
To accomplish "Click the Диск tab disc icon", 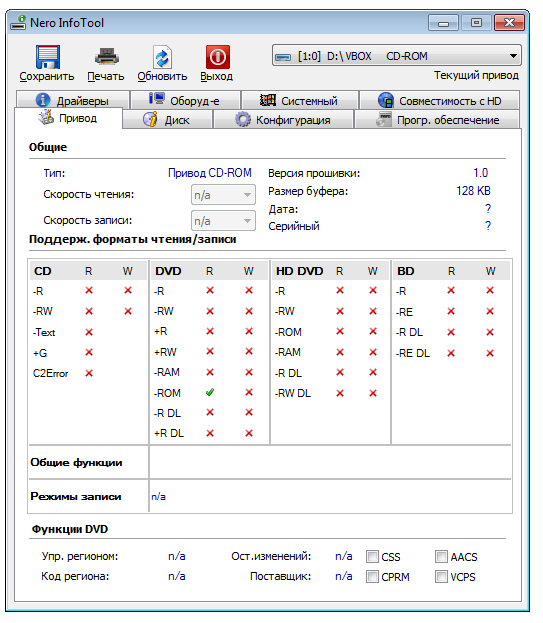I will pos(150,119).
